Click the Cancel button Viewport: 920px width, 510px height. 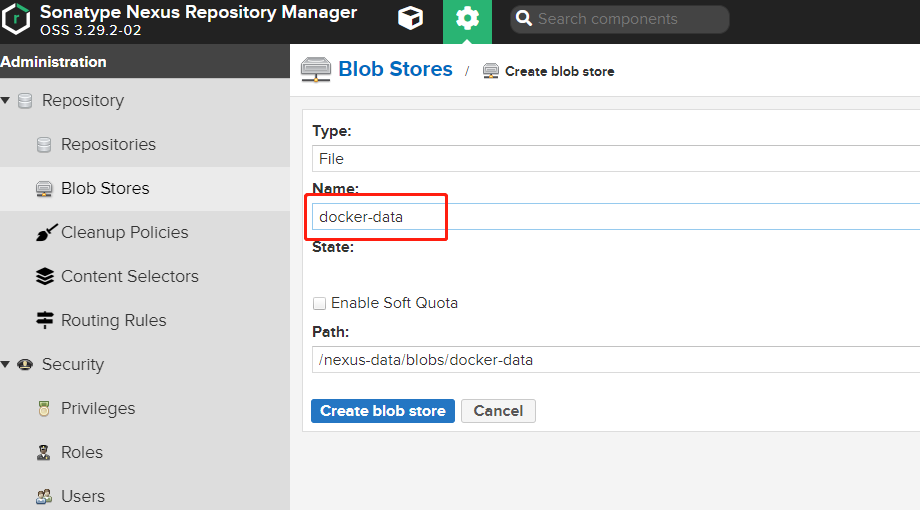498,411
